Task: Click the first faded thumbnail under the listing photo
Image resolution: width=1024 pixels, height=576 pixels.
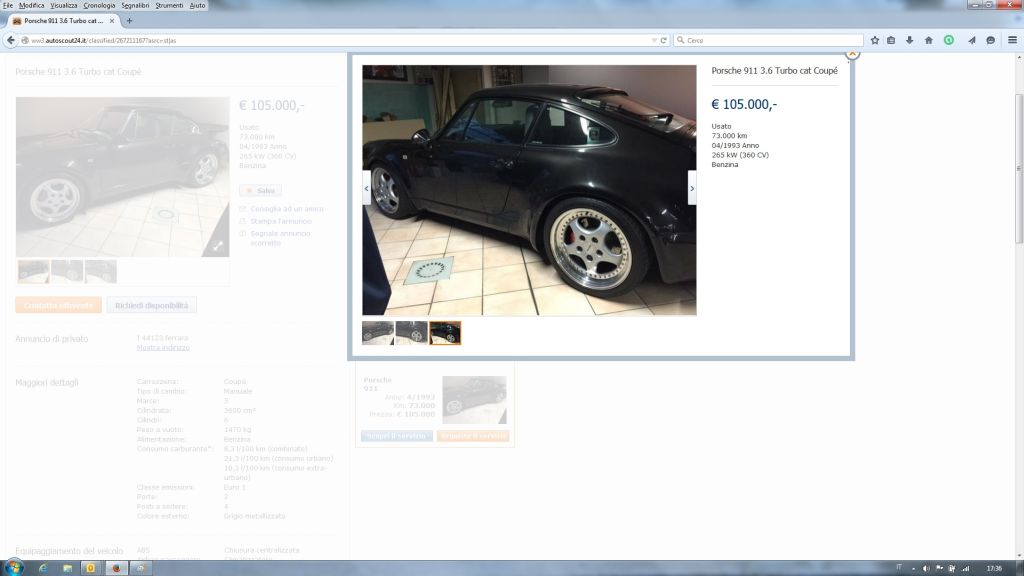Action: point(33,271)
